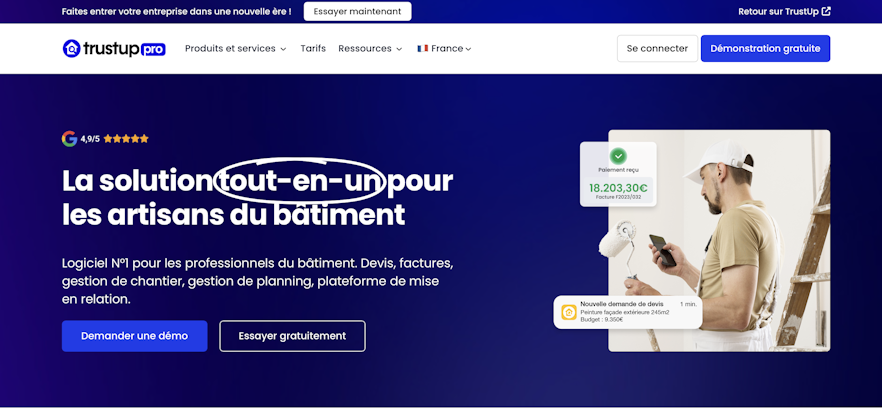
Task: Click the French flag icon
Action: pos(422,48)
